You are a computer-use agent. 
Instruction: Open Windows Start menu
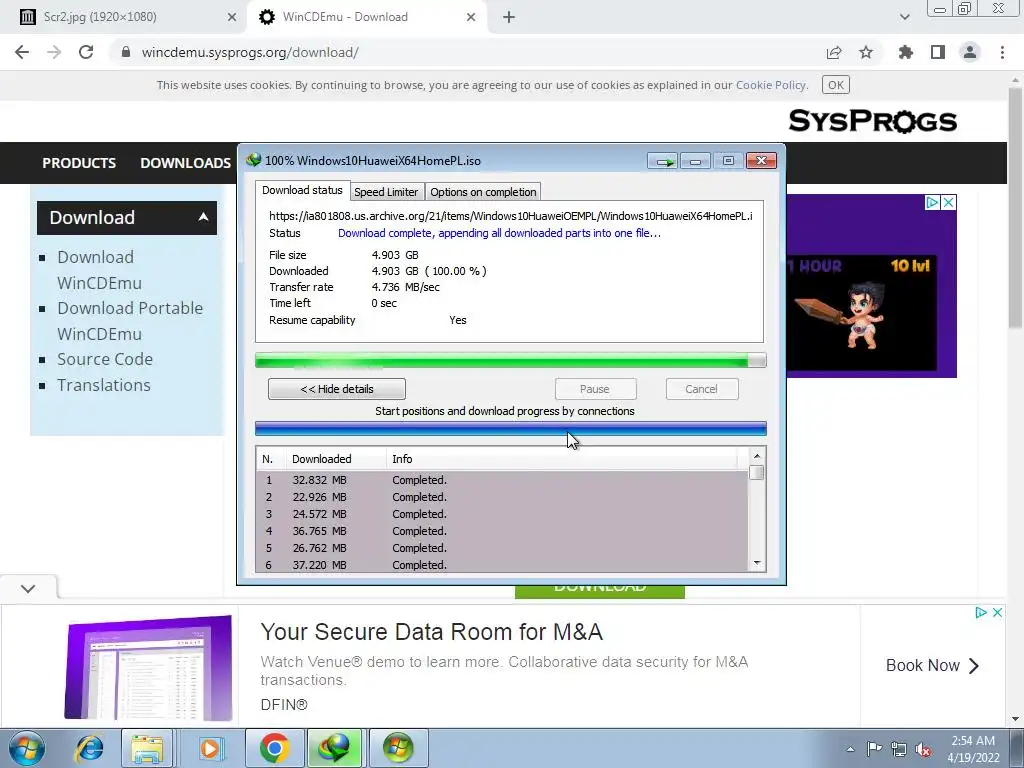(x=27, y=748)
